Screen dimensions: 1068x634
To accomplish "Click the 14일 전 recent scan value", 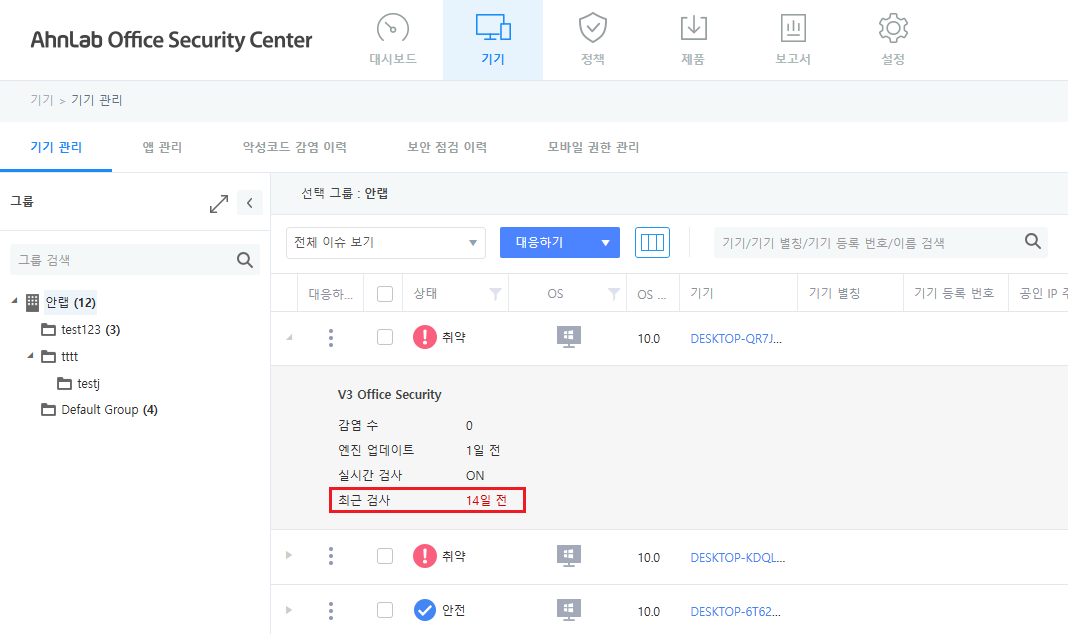I will coord(486,501).
